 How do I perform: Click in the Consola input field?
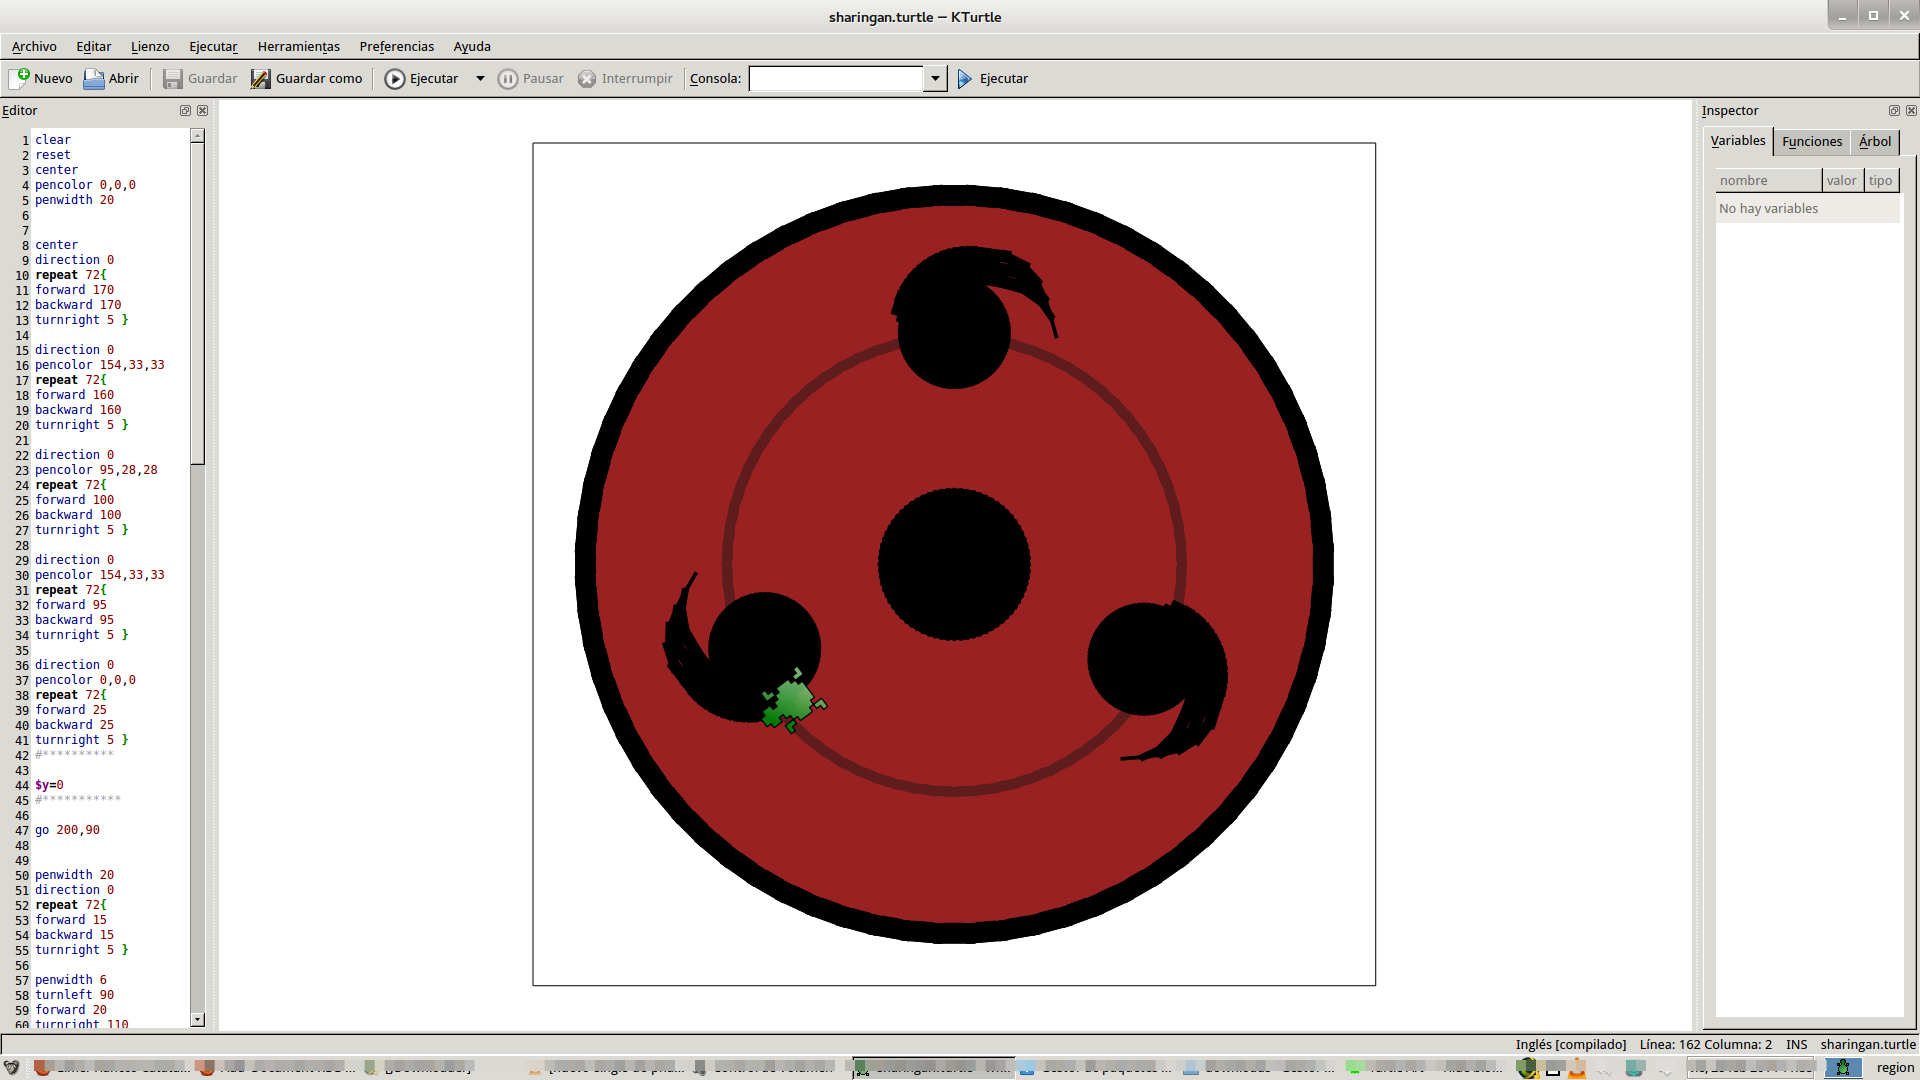(835, 78)
